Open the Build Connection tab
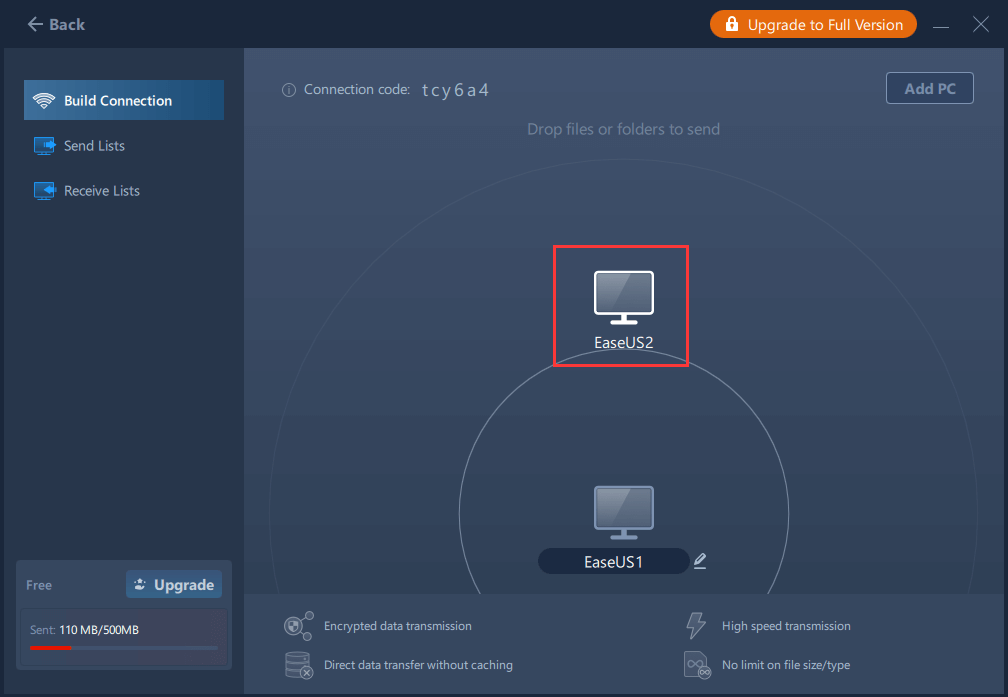Viewport: 1008px width, 697px height. tap(124, 100)
